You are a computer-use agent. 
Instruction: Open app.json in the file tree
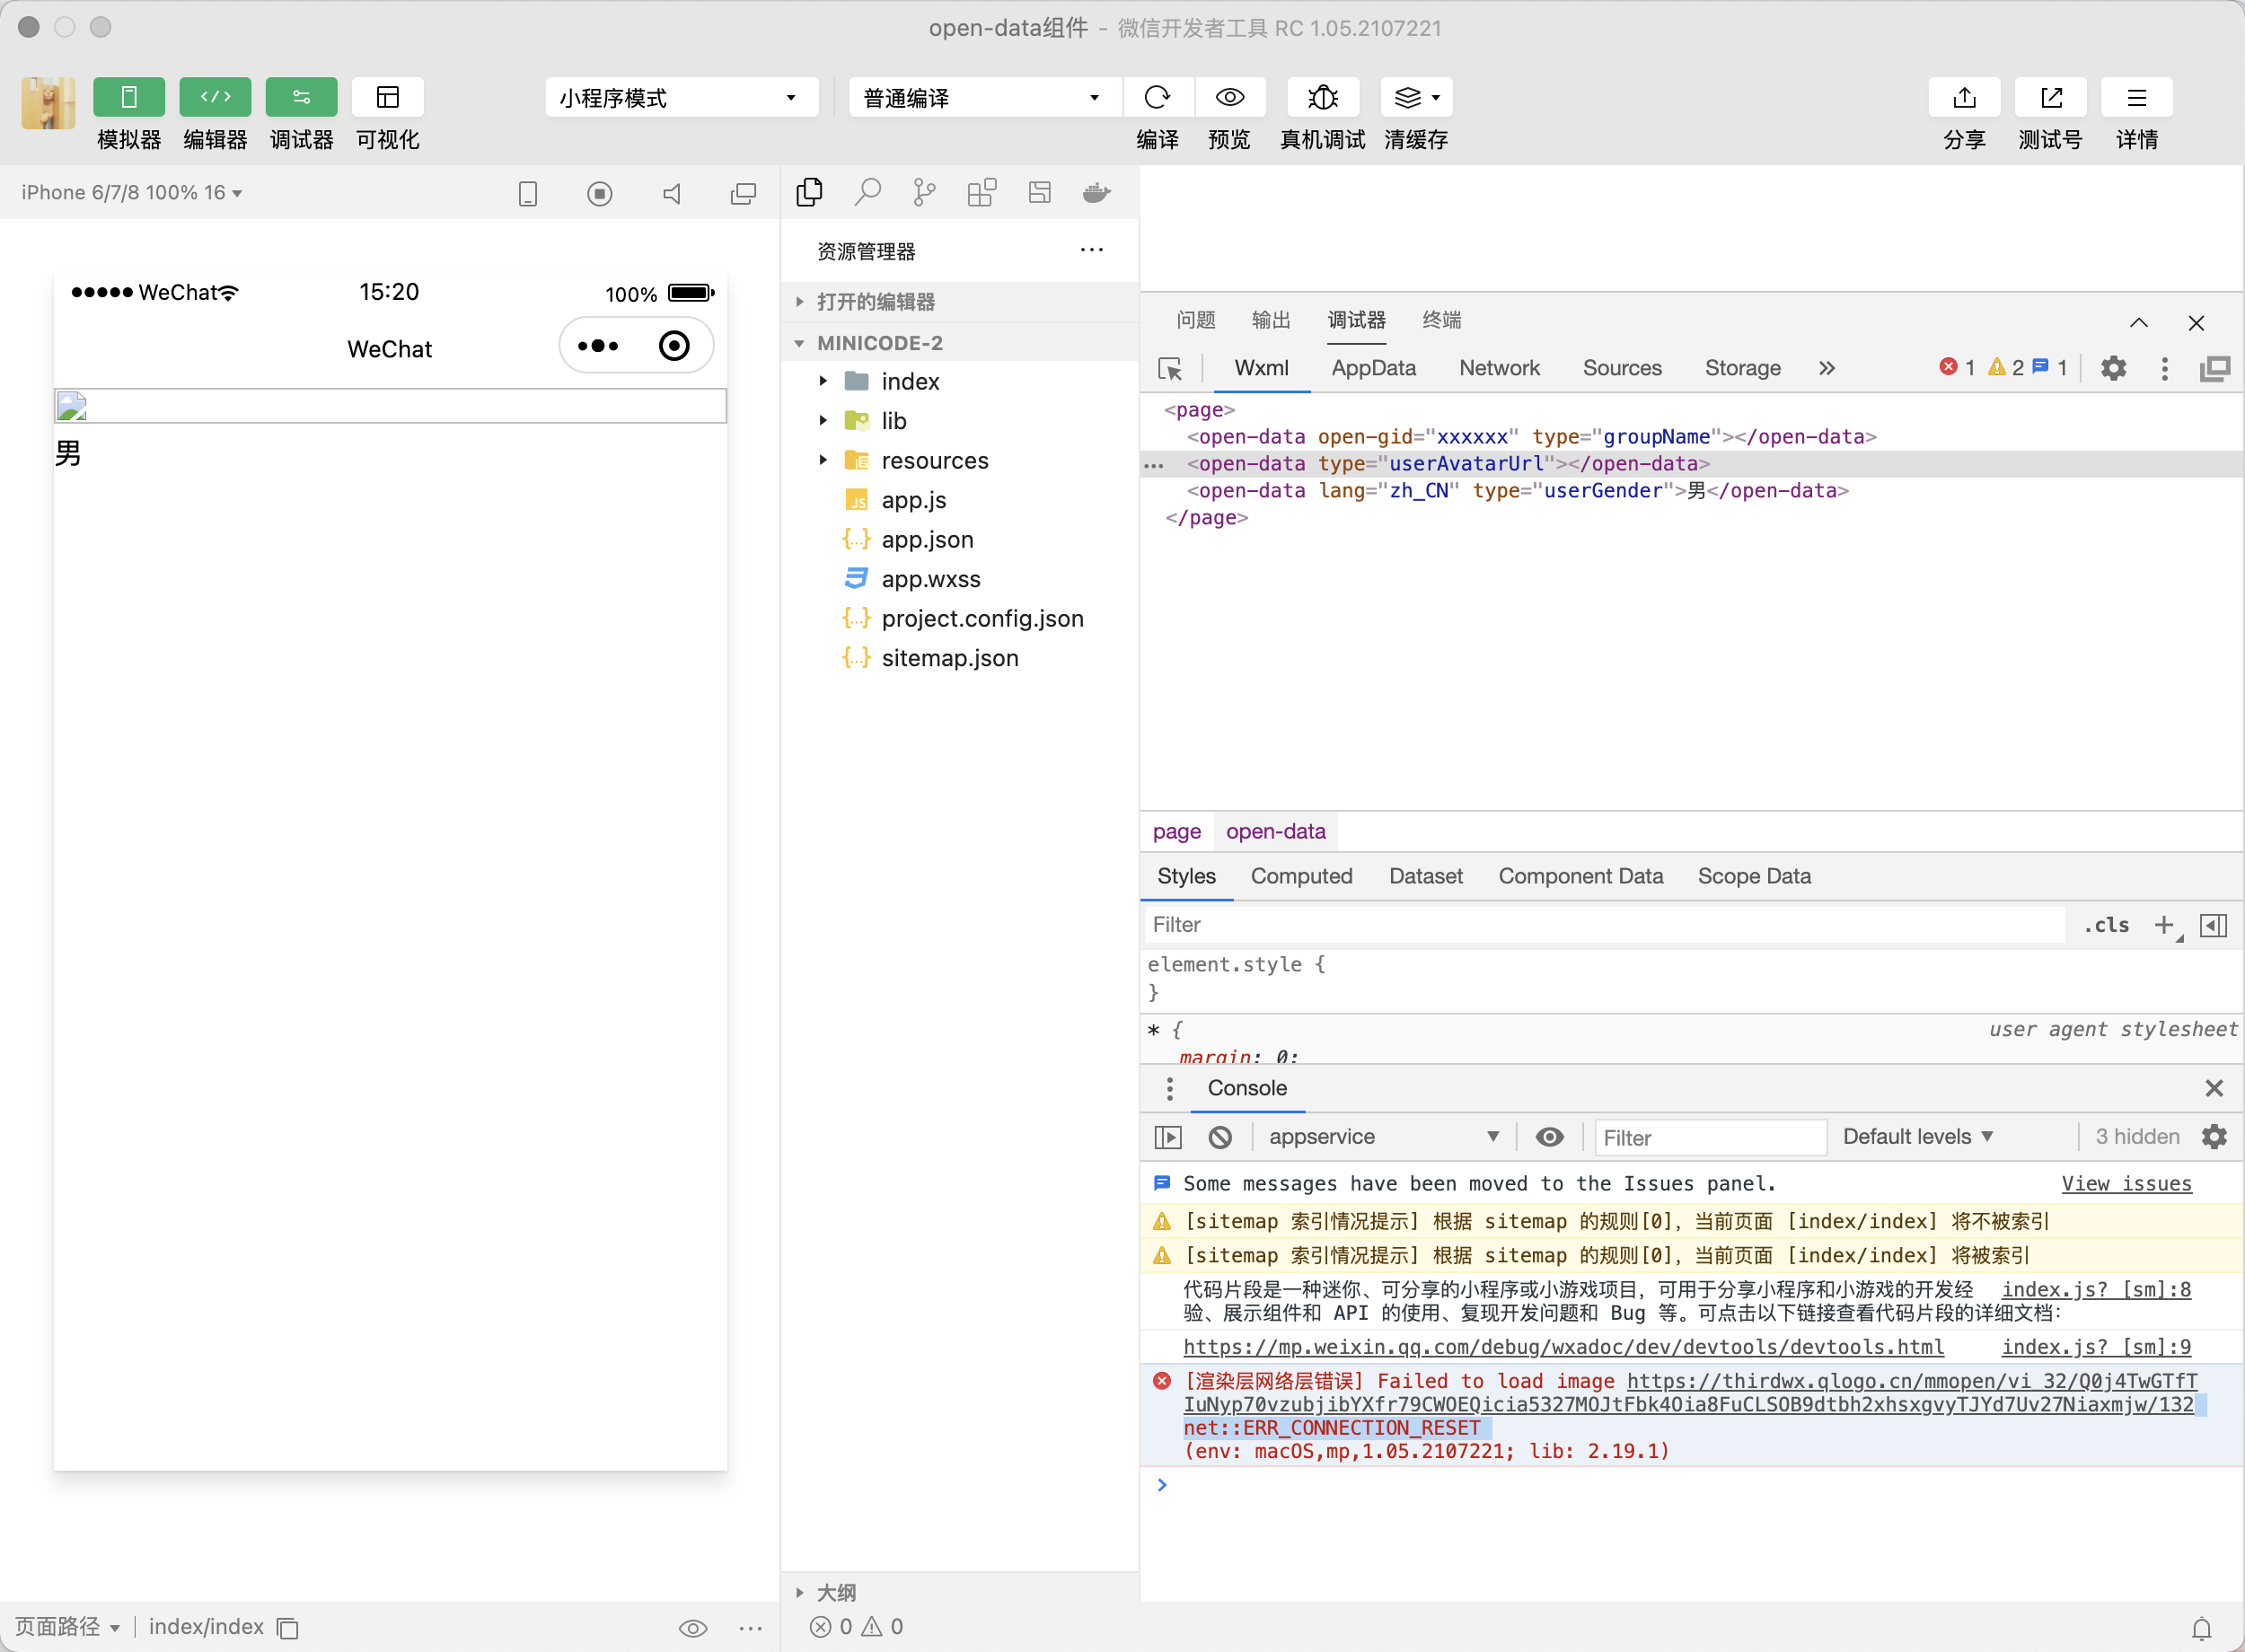pos(926,540)
